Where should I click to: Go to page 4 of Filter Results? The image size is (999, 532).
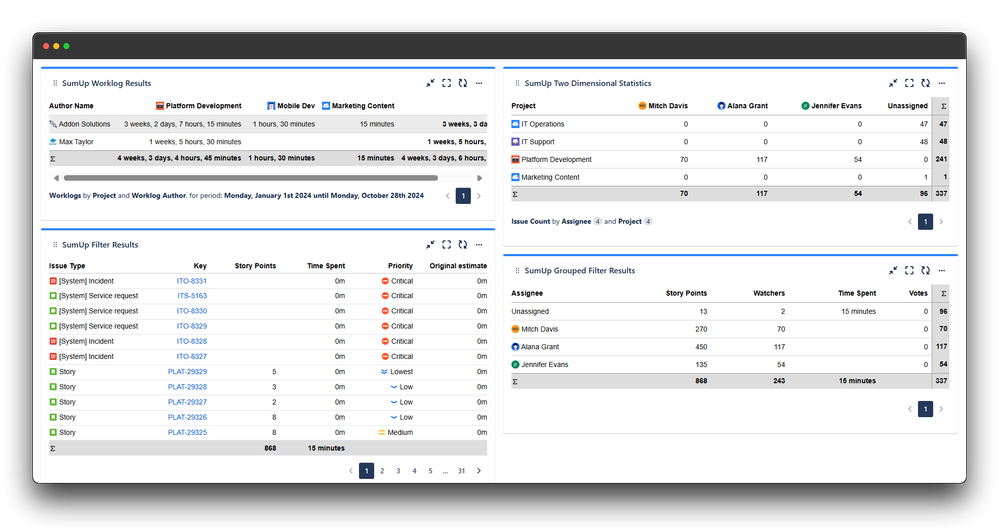(414, 471)
